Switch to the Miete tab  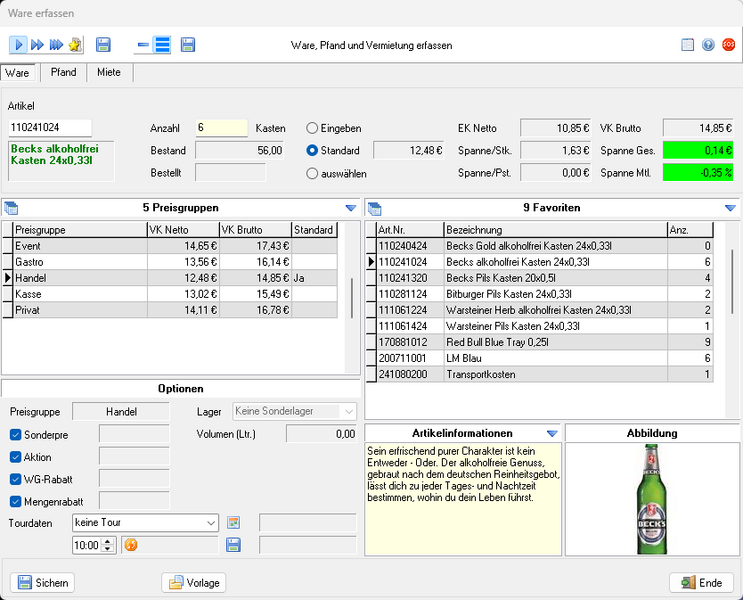tap(109, 72)
